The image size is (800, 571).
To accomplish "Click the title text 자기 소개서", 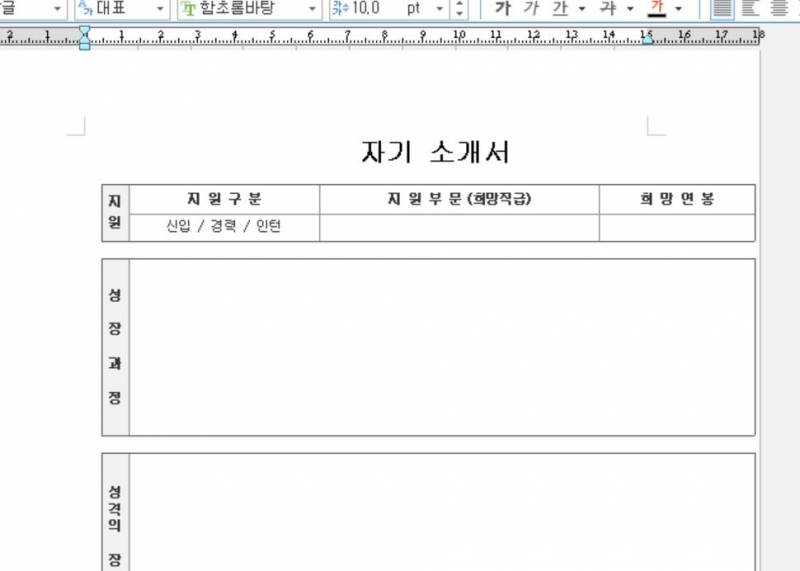I will 435,152.
